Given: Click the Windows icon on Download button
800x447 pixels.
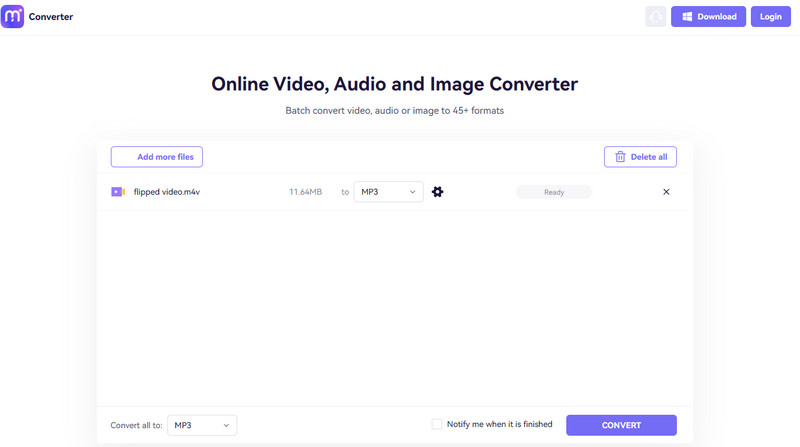Looking at the screenshot, I should [686, 17].
